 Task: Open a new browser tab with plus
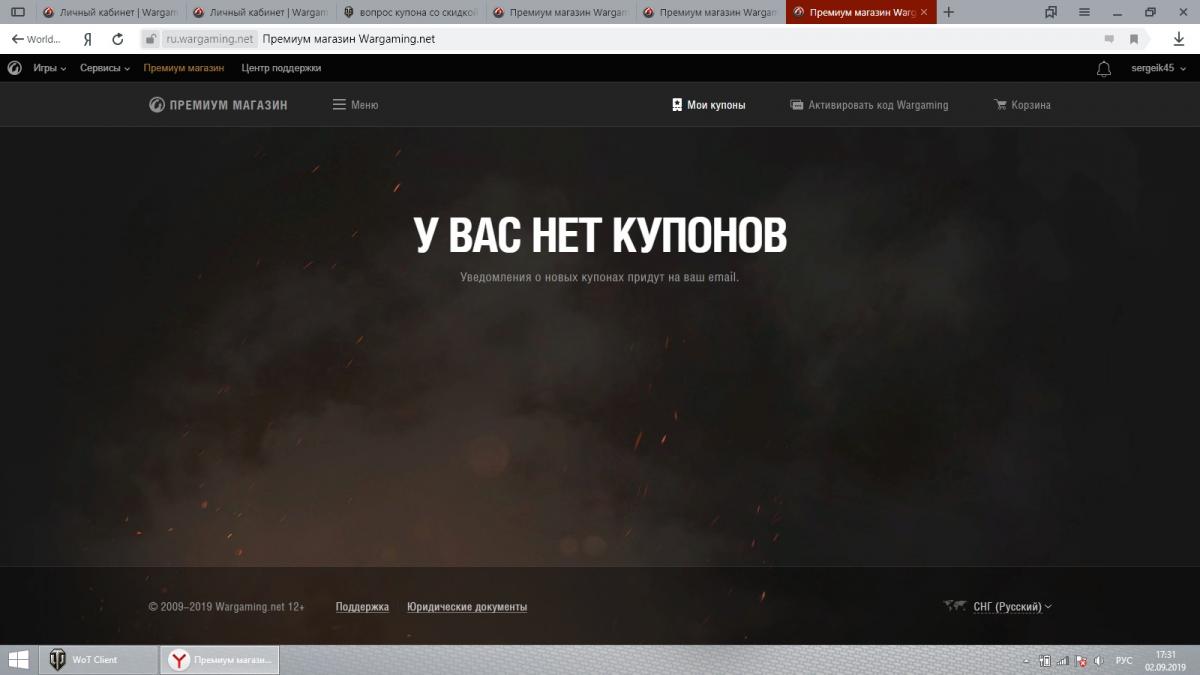point(949,12)
